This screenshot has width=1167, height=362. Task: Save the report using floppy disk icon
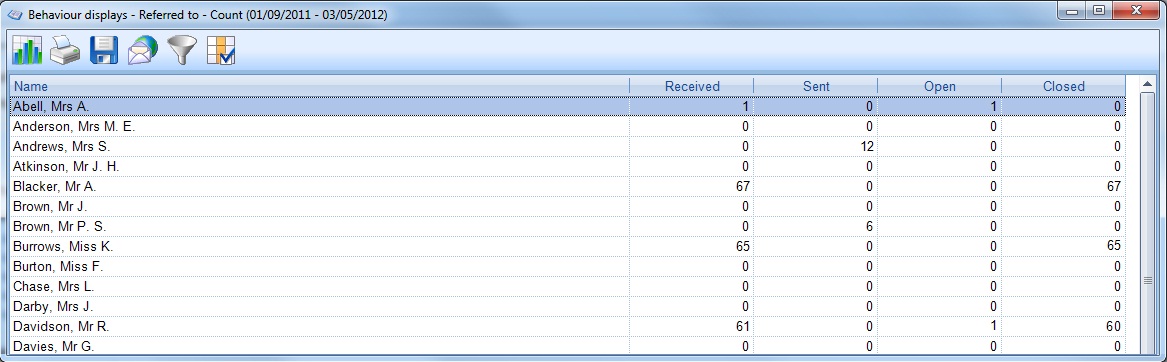point(104,51)
